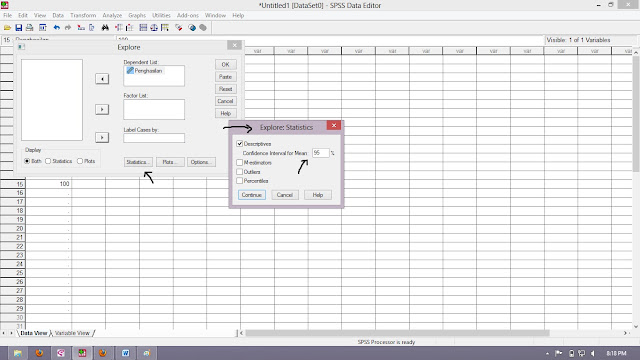The height and width of the screenshot is (360, 640).
Task: Click the Split File toolbar icon
Action: point(143,28)
